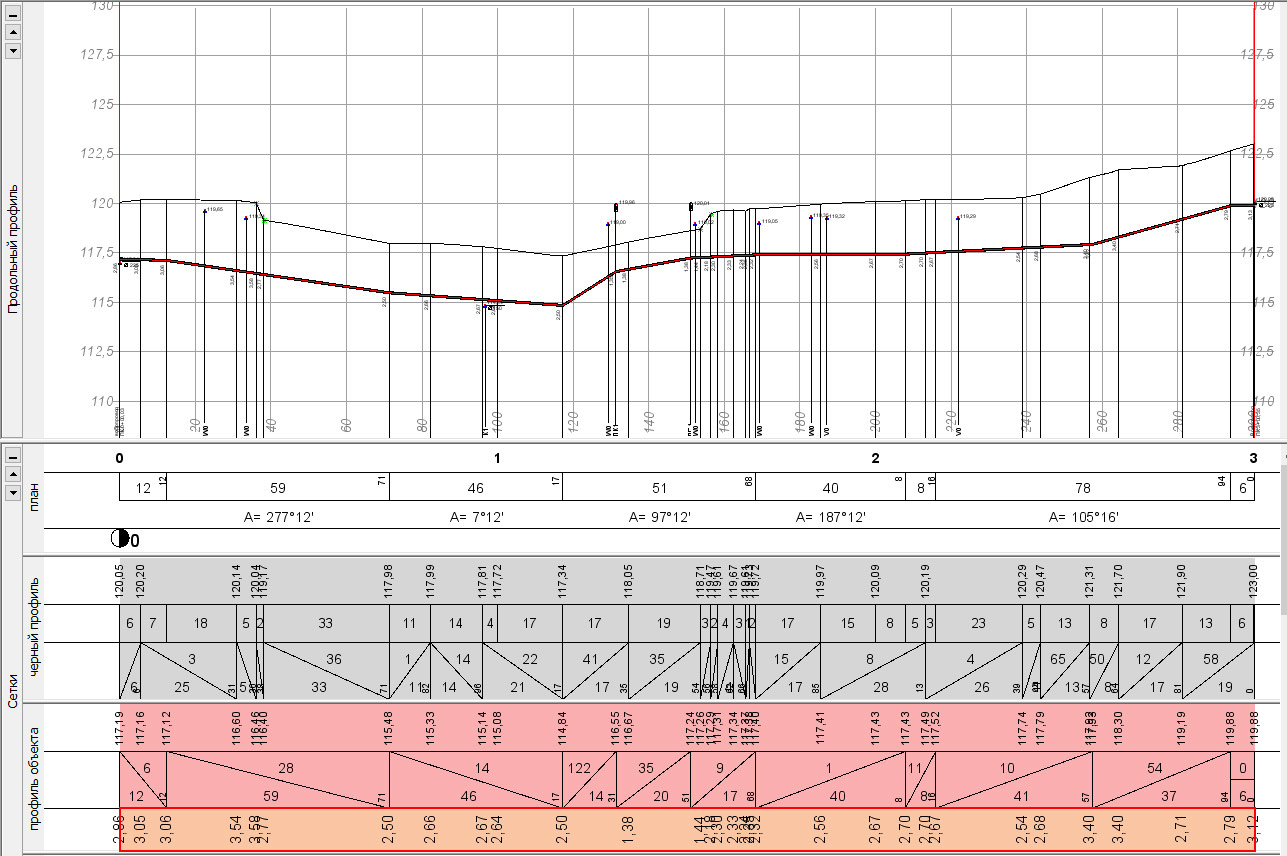
Task: Click kilometer marker 2 in plan row
Action: click(x=875, y=458)
